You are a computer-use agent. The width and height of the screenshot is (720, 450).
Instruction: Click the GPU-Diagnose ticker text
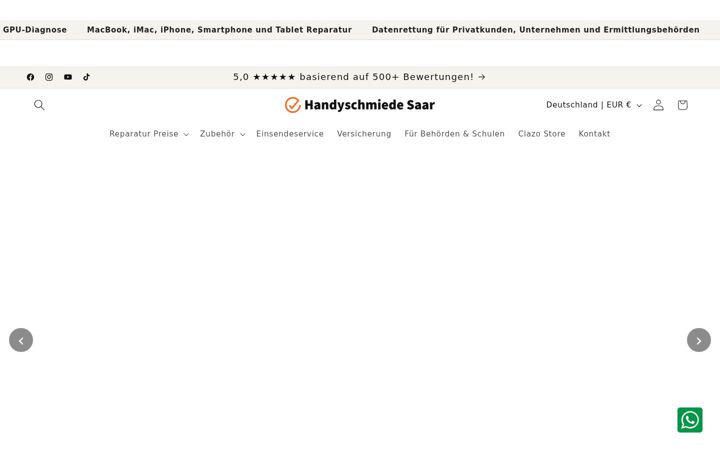[x=34, y=30]
